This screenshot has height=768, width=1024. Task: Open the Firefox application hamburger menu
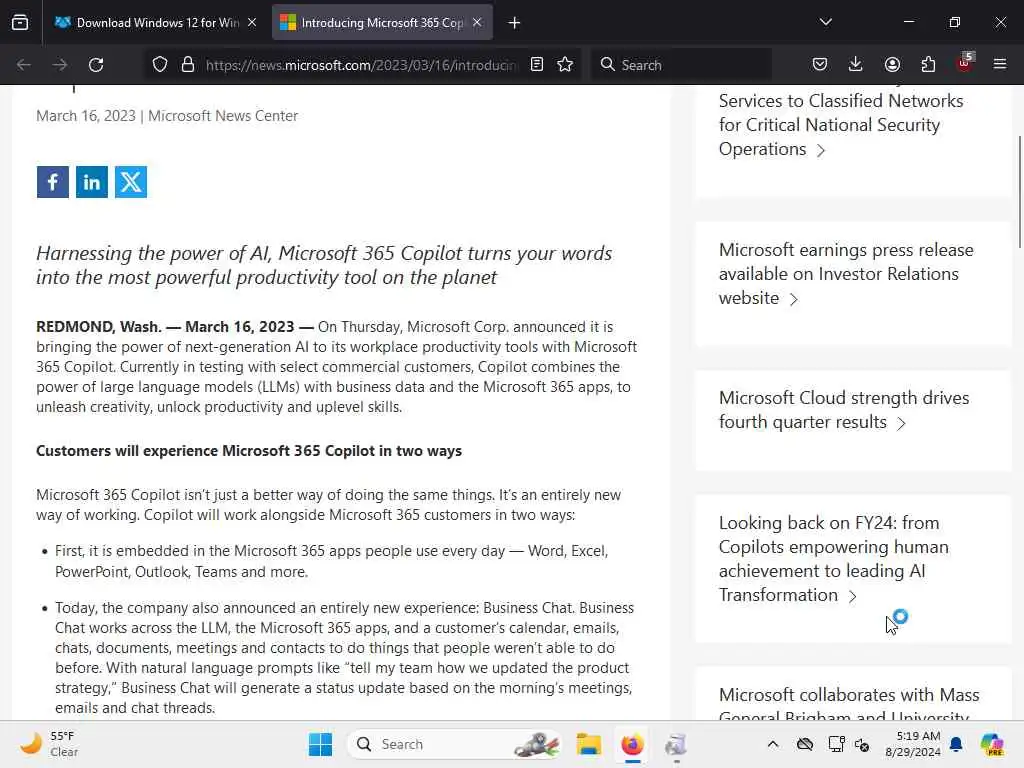pos(1000,65)
